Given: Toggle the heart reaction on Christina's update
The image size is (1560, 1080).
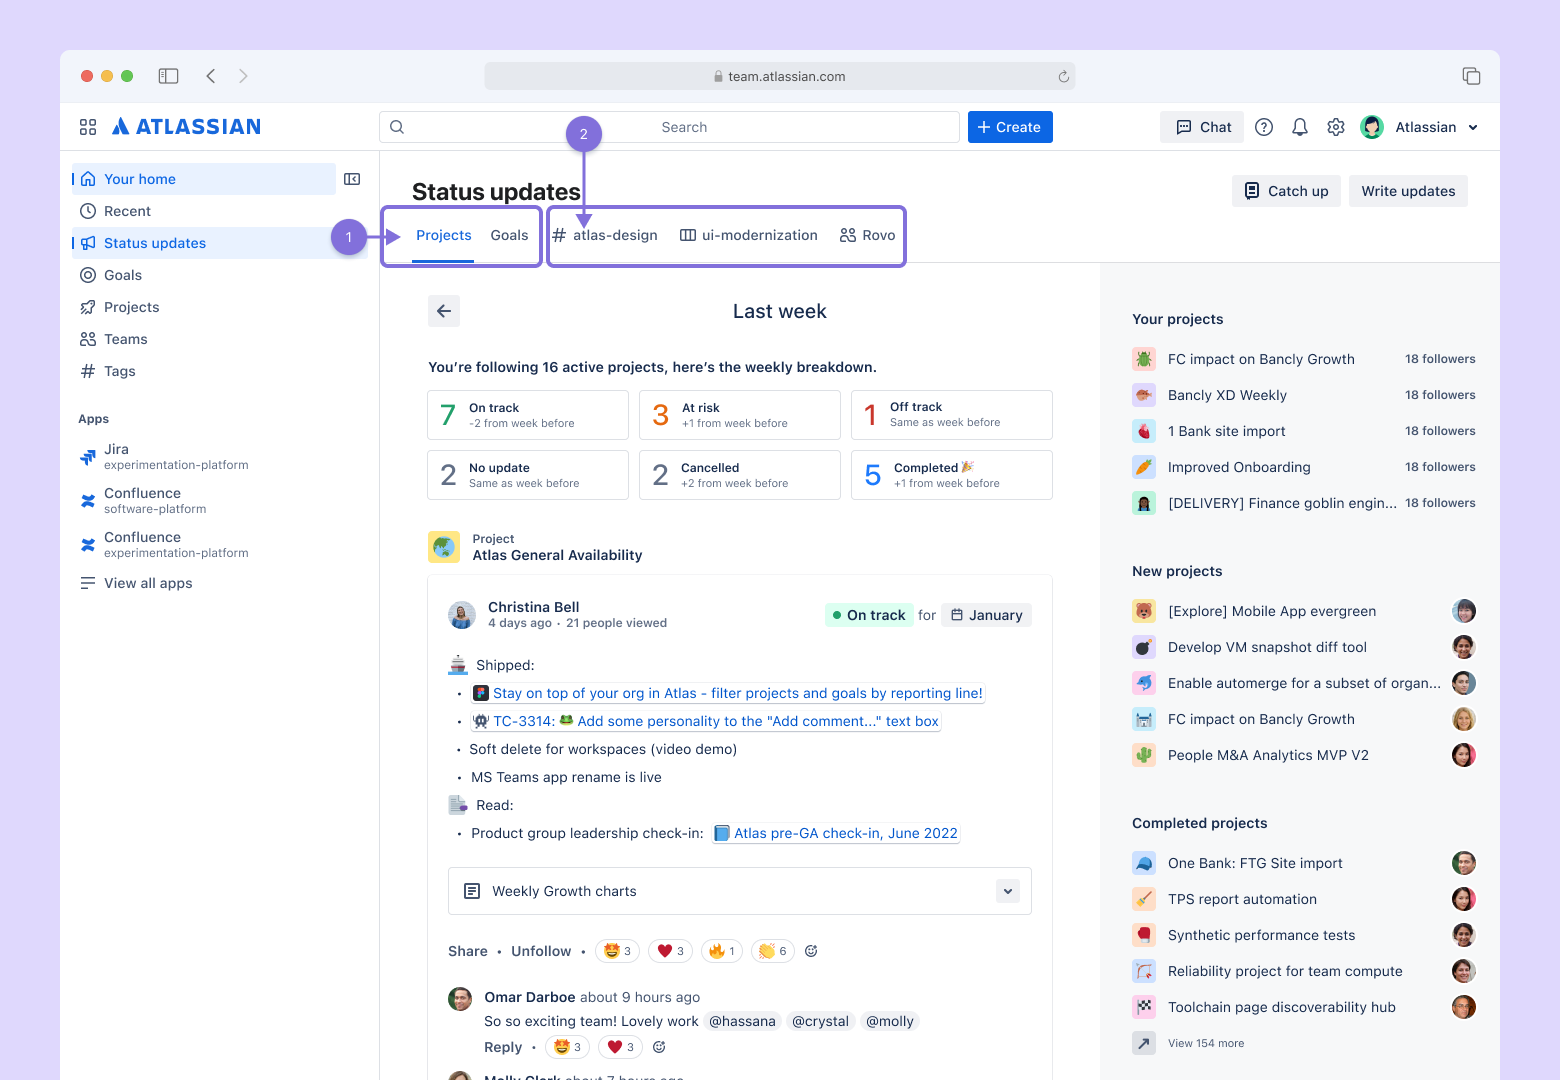Looking at the screenshot, I should (x=670, y=950).
